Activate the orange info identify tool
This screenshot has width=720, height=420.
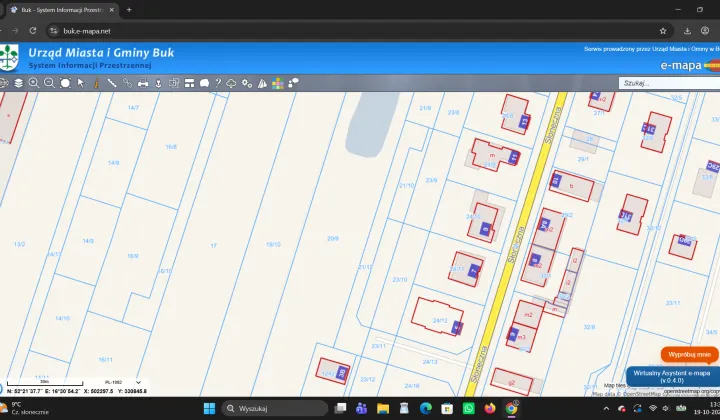pos(96,83)
